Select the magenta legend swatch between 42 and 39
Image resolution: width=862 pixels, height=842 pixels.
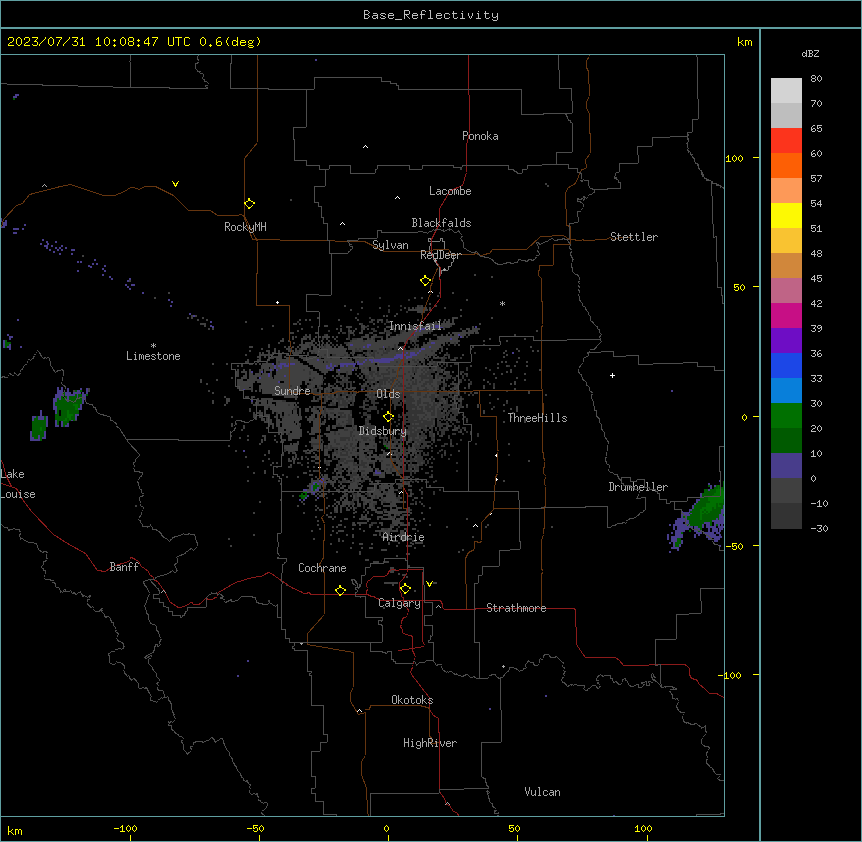point(786,315)
